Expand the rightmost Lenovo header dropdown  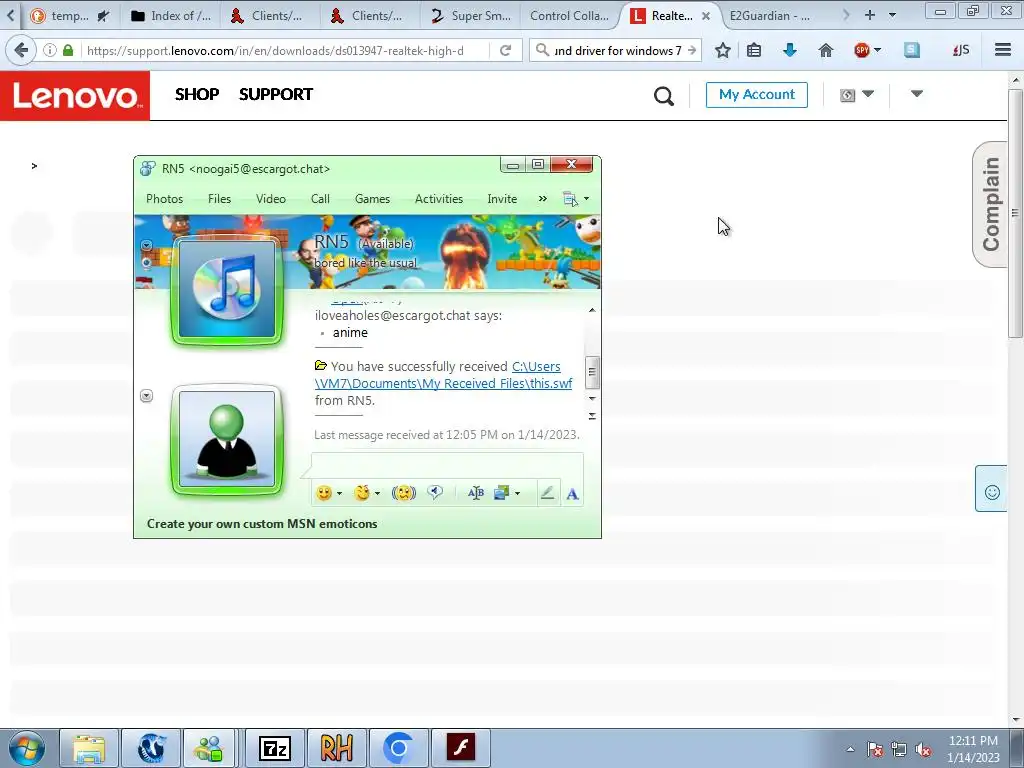[x=917, y=94]
